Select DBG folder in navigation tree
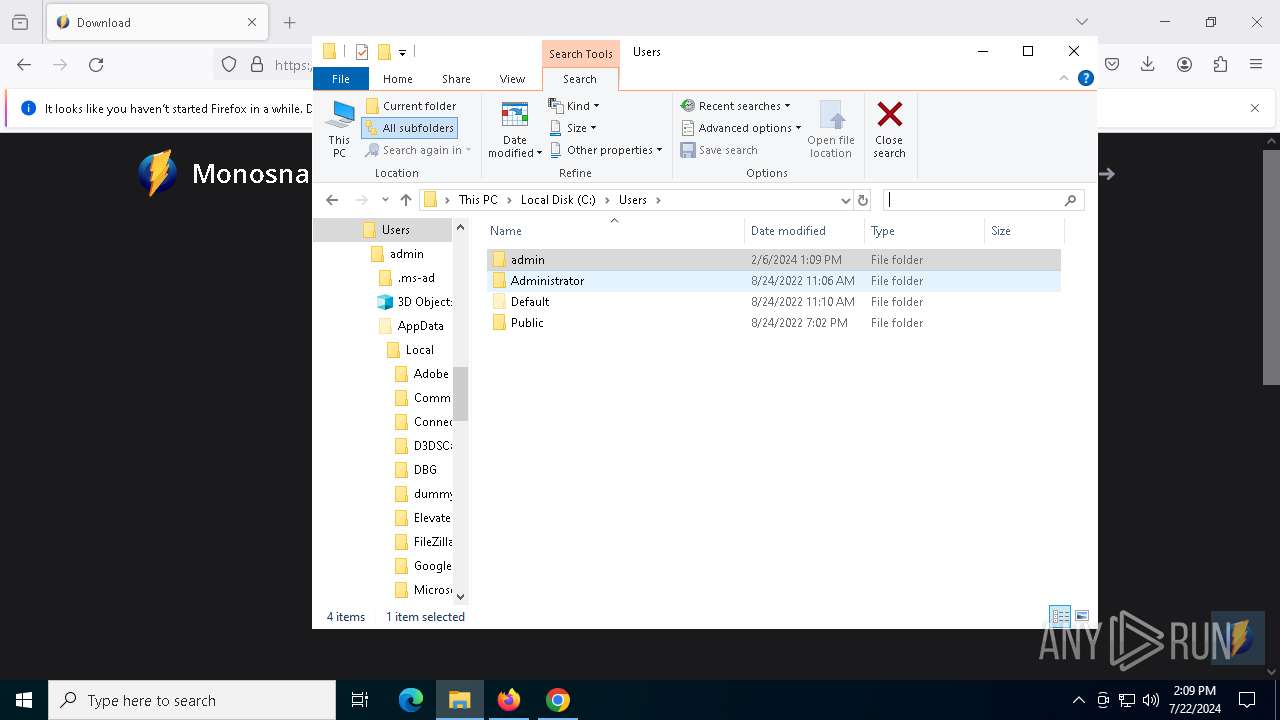 416,470
